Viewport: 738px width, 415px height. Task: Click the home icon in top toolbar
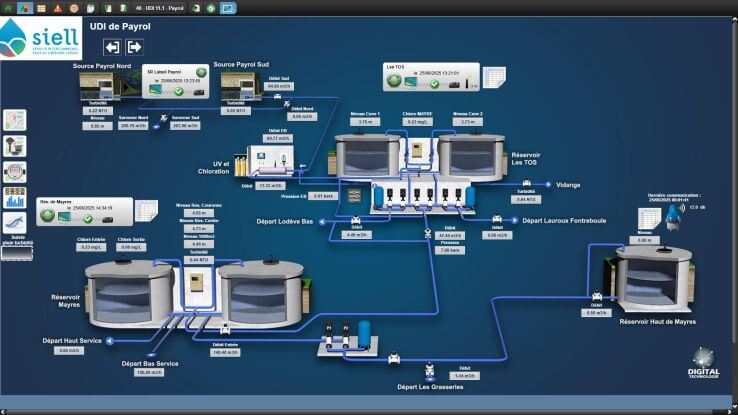pos(9,7)
